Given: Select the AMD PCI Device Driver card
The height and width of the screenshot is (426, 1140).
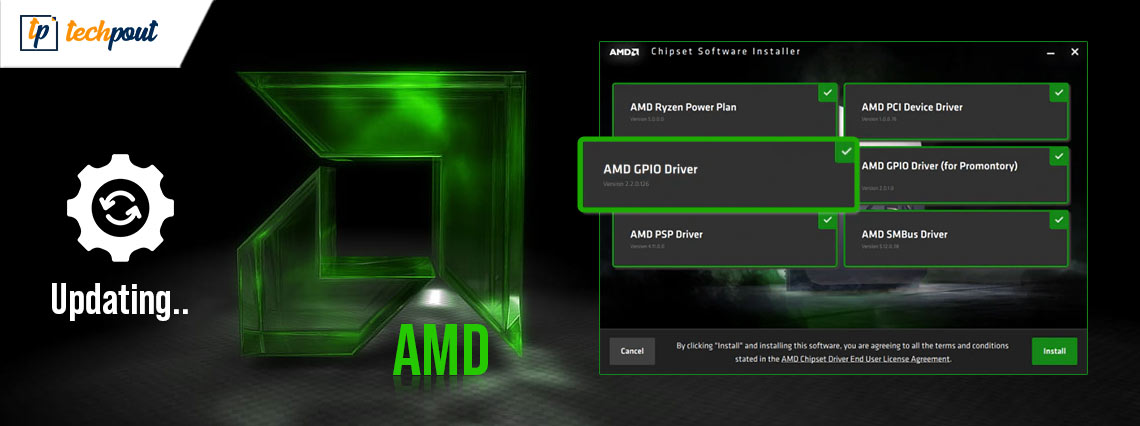Looking at the screenshot, I should click(x=956, y=111).
